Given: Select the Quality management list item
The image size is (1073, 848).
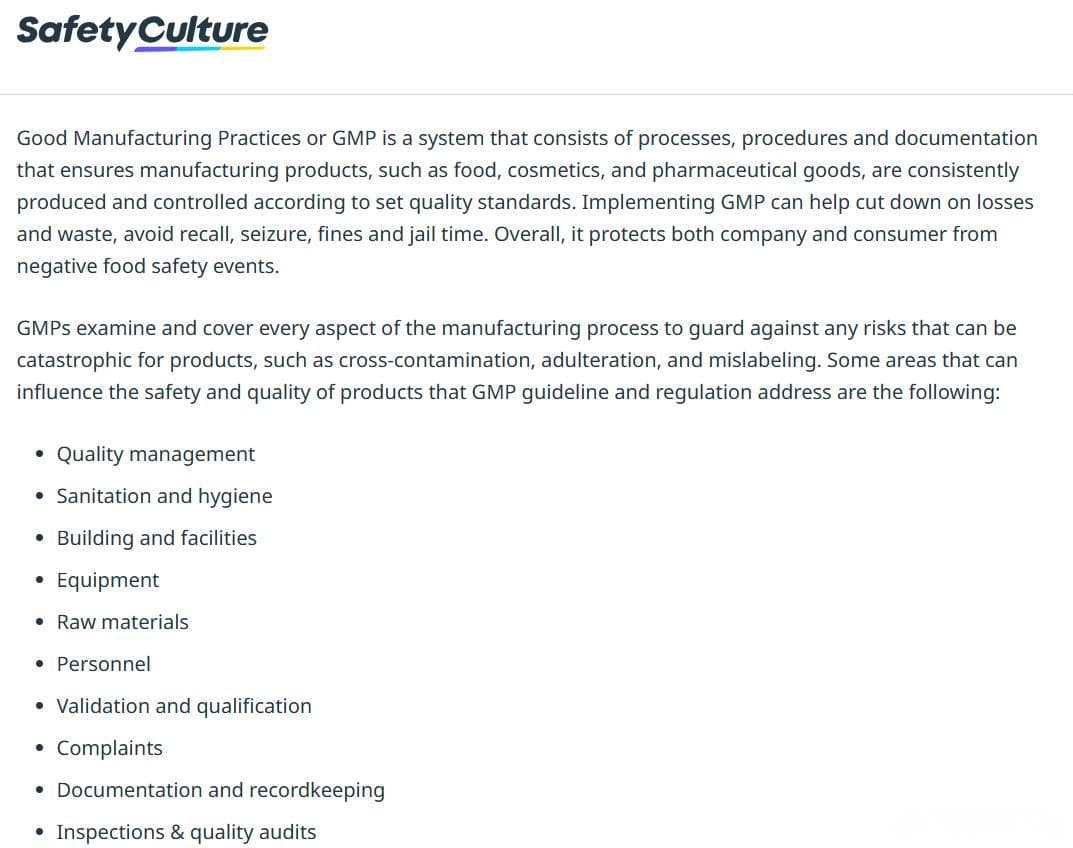Looking at the screenshot, I should [x=155, y=454].
